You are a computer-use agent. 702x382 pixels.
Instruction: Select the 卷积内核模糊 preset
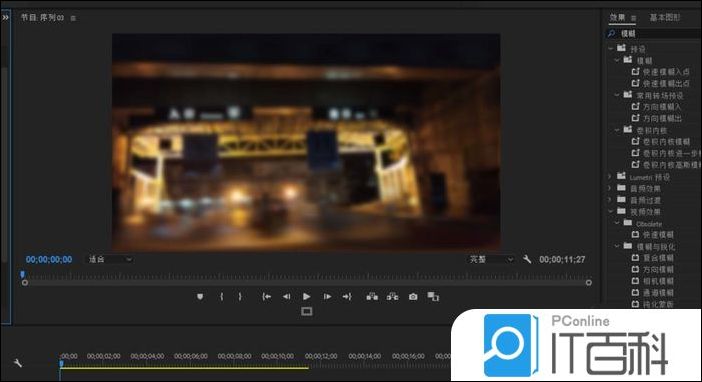coord(666,142)
